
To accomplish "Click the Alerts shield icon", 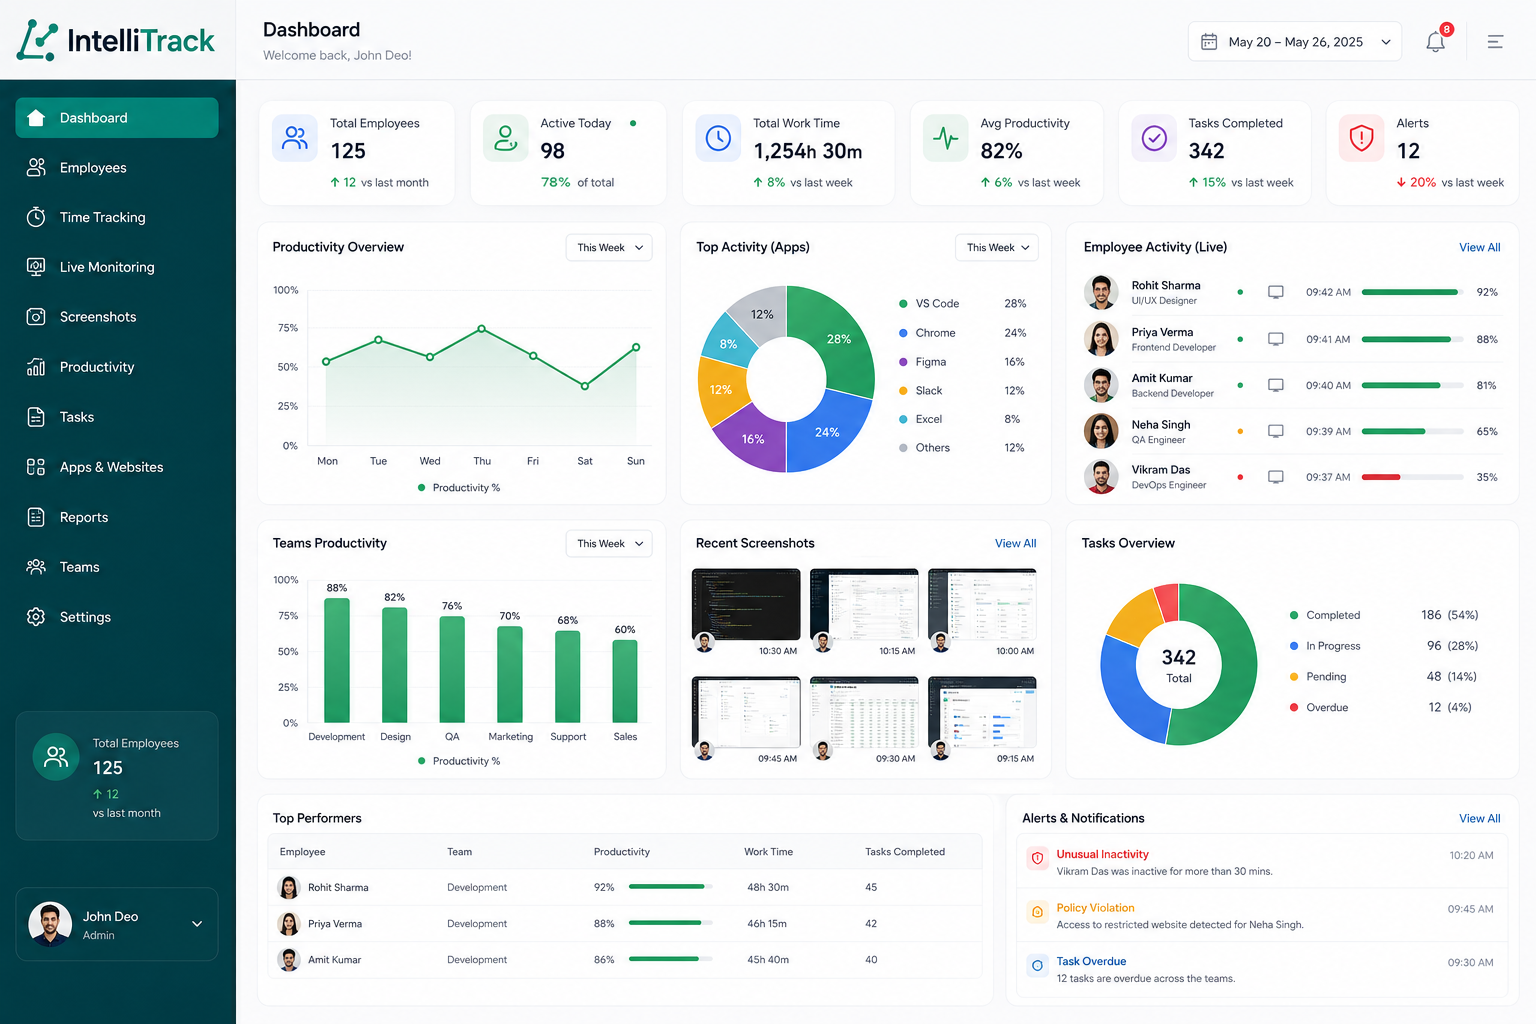I will point(1362,138).
